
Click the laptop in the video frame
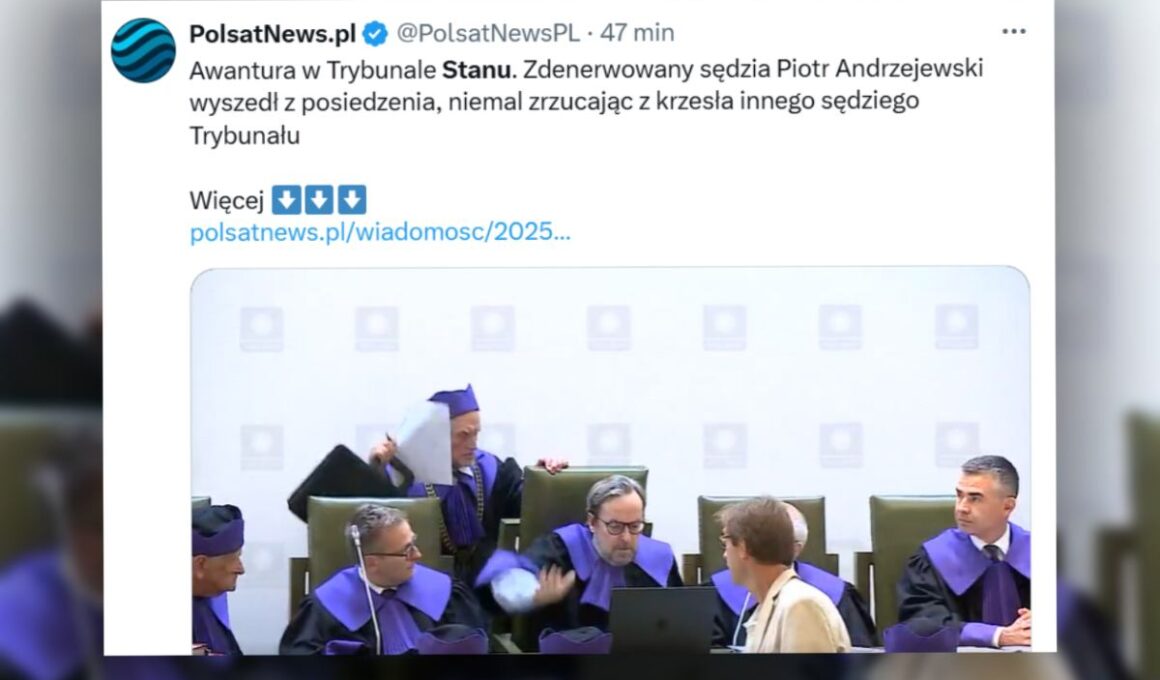[662, 619]
